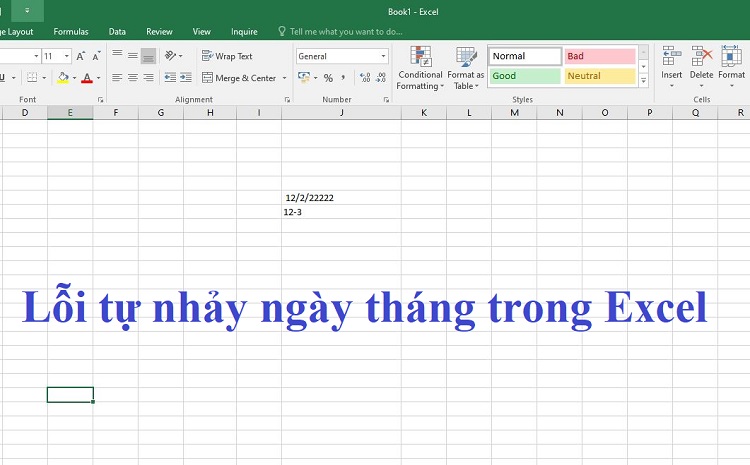
Task: Click Decrease Decimal icon
Action: click(x=381, y=78)
